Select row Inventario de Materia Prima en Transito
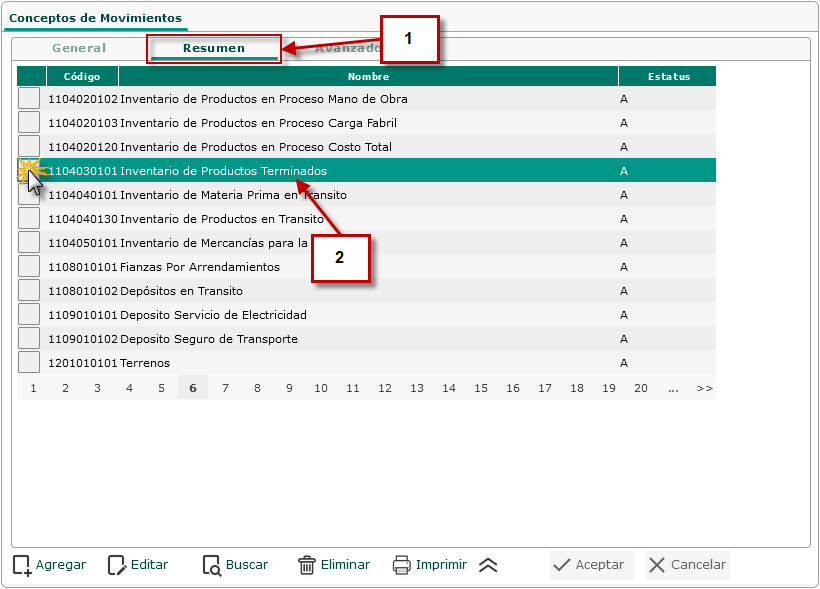The image size is (820, 589). click(367, 195)
